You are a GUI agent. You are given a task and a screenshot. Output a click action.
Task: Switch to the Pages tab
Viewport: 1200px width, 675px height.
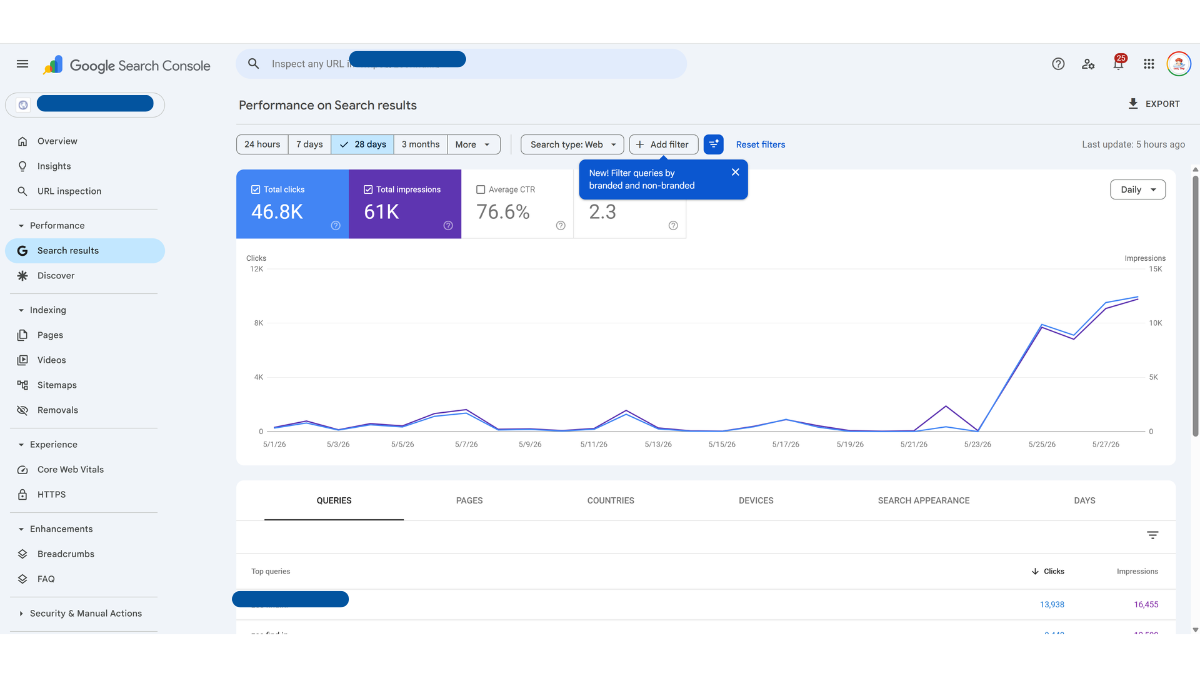pyautogui.click(x=469, y=501)
